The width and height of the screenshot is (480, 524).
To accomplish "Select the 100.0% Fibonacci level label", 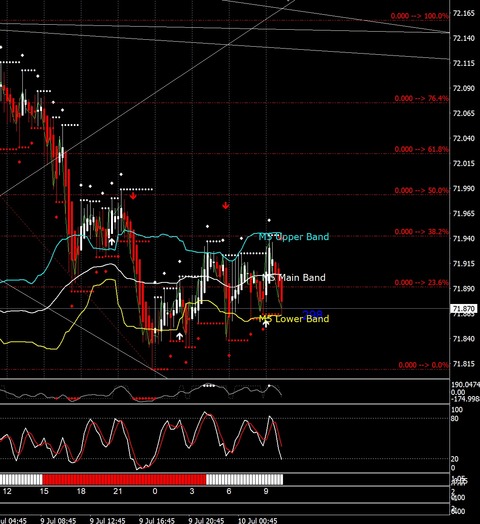I will click(419, 16).
